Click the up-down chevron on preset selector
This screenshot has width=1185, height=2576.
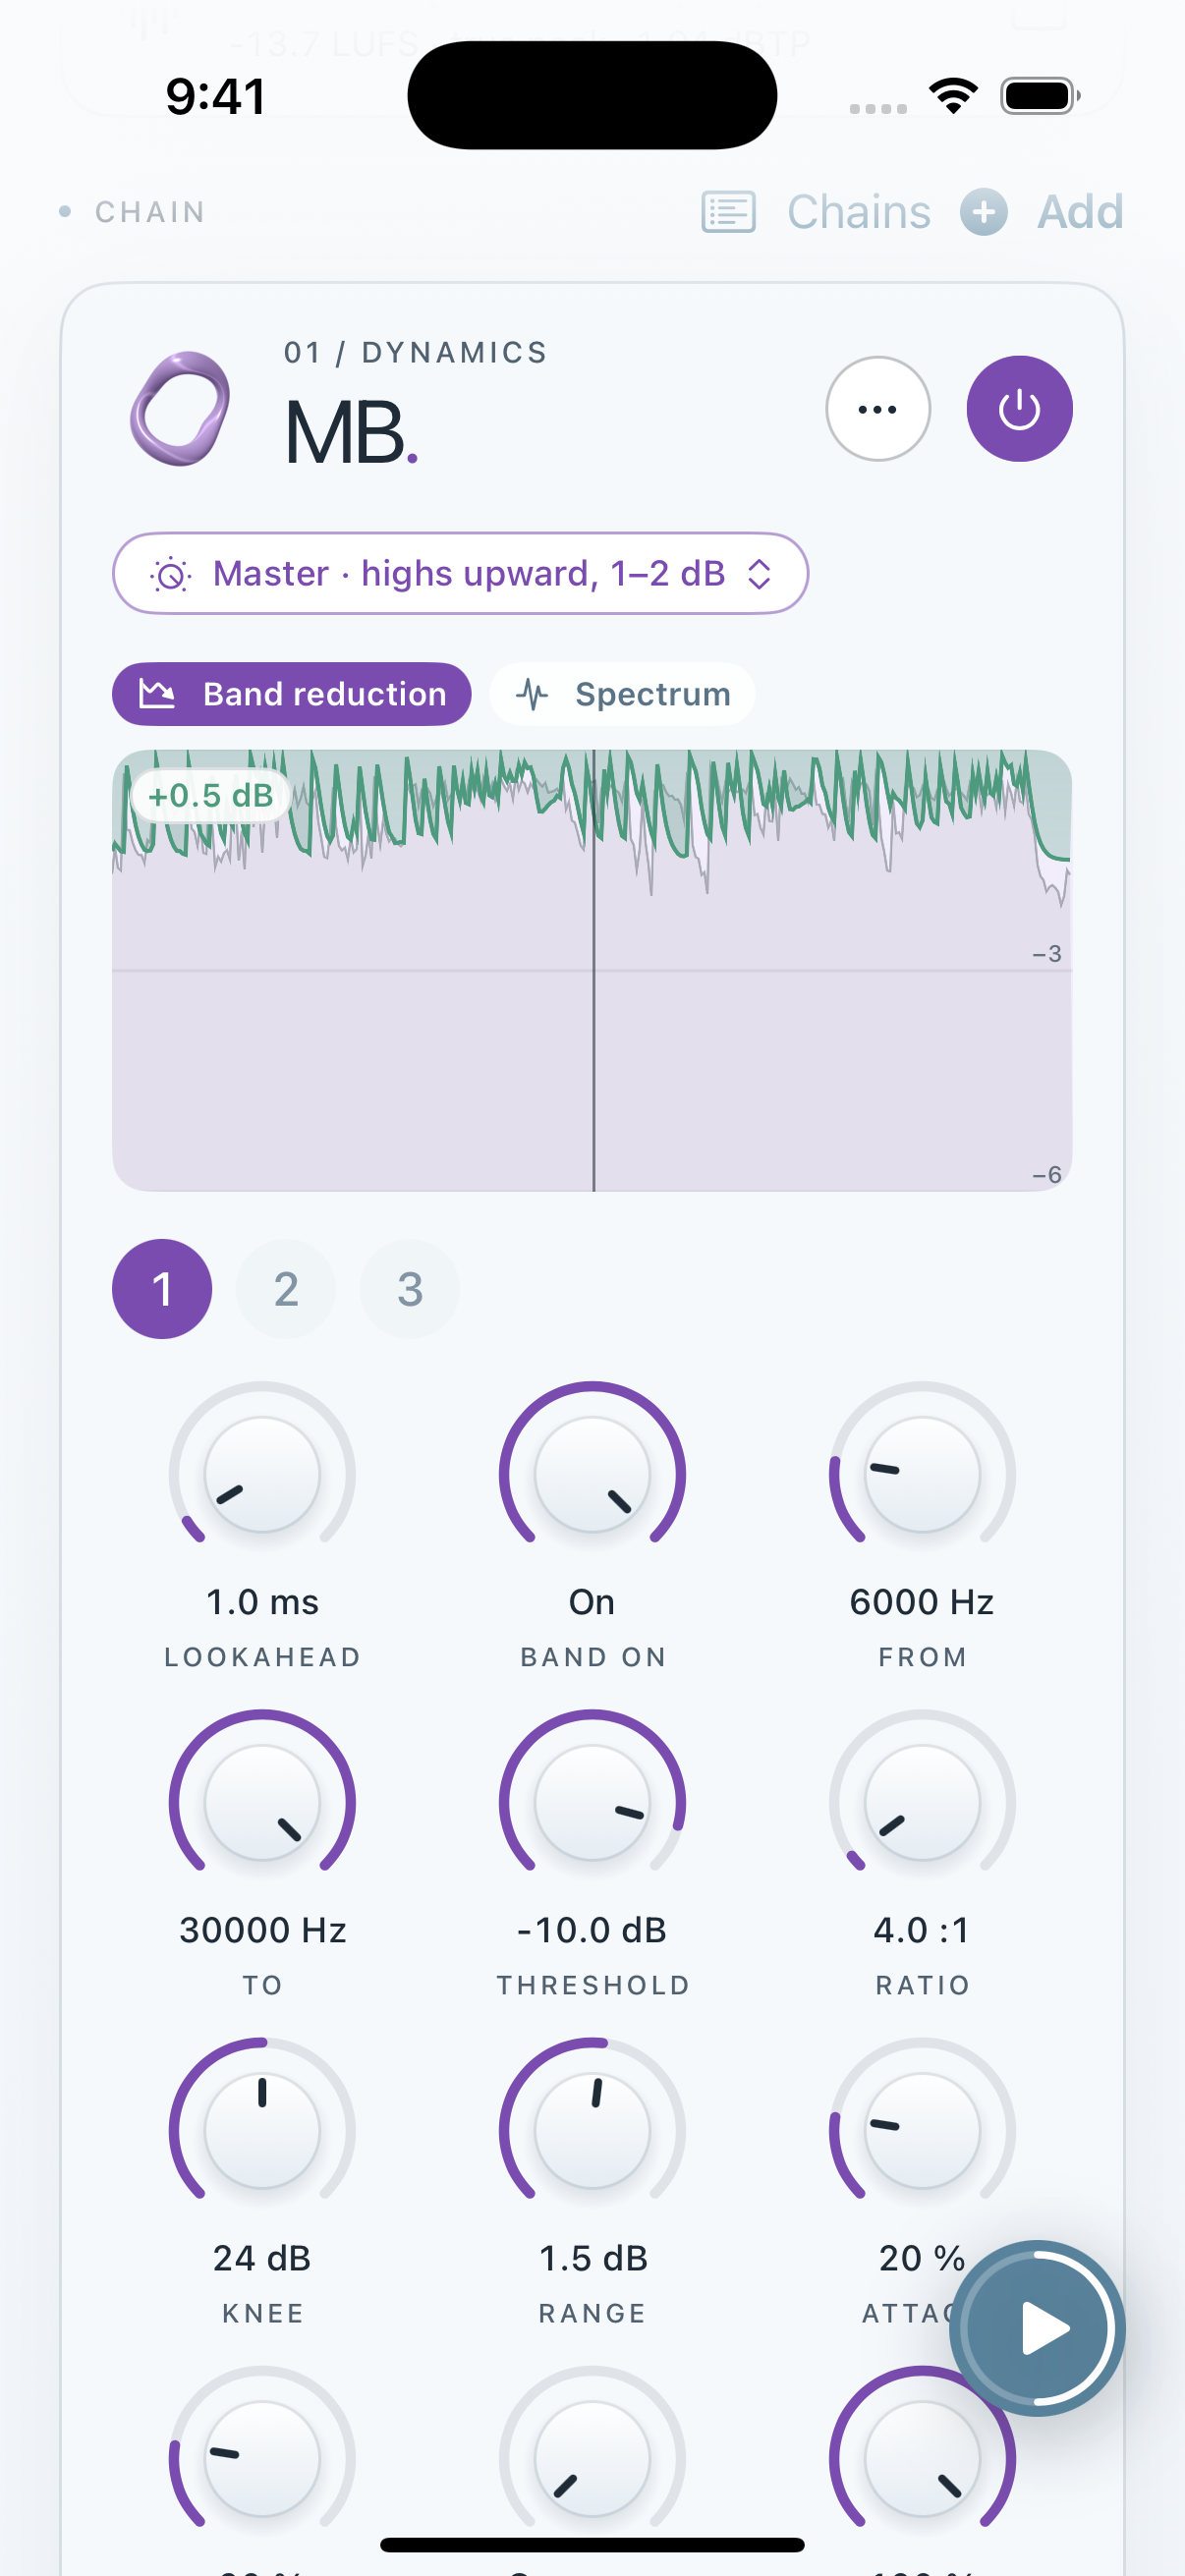(760, 574)
